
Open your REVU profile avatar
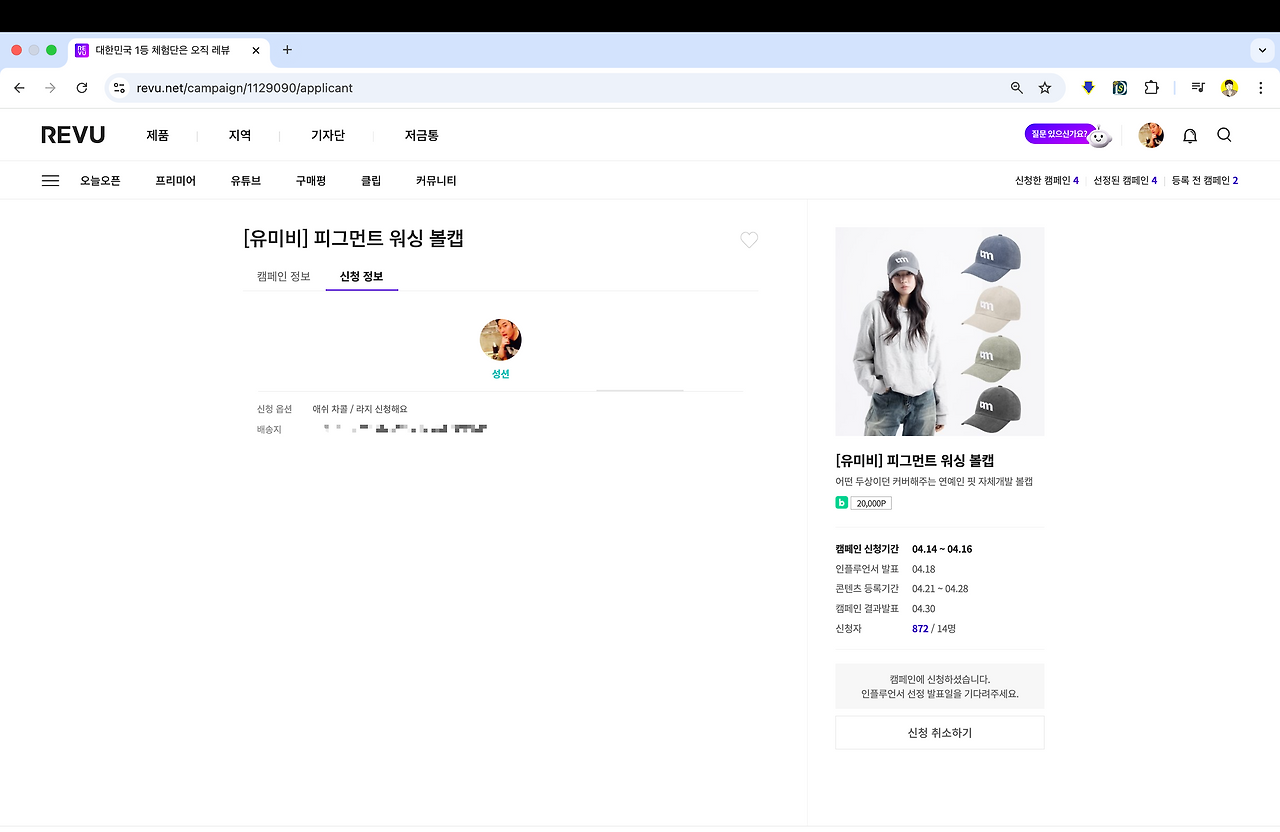(x=1151, y=134)
